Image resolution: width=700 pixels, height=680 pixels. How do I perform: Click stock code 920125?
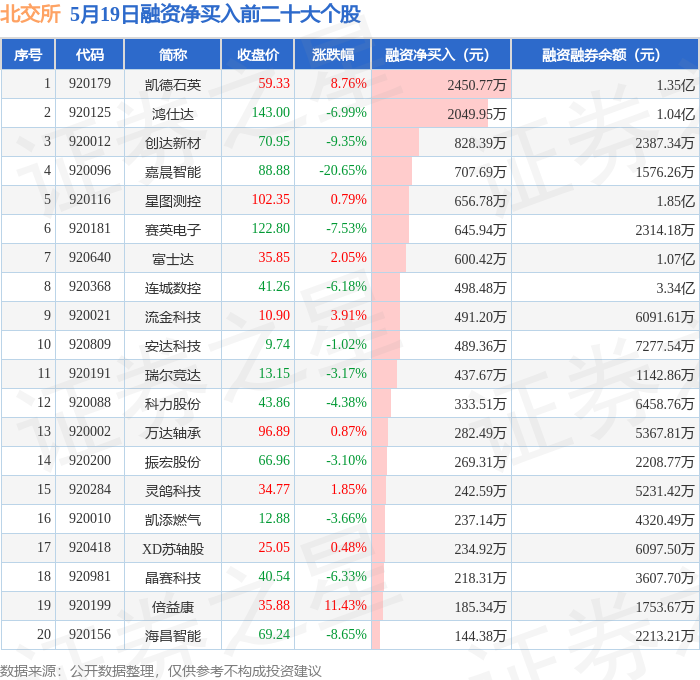(x=89, y=113)
